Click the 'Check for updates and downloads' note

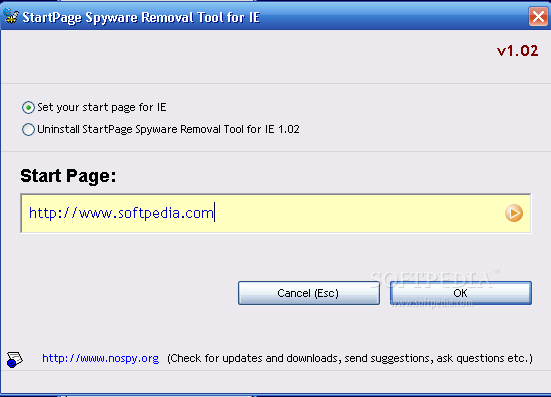(350, 358)
